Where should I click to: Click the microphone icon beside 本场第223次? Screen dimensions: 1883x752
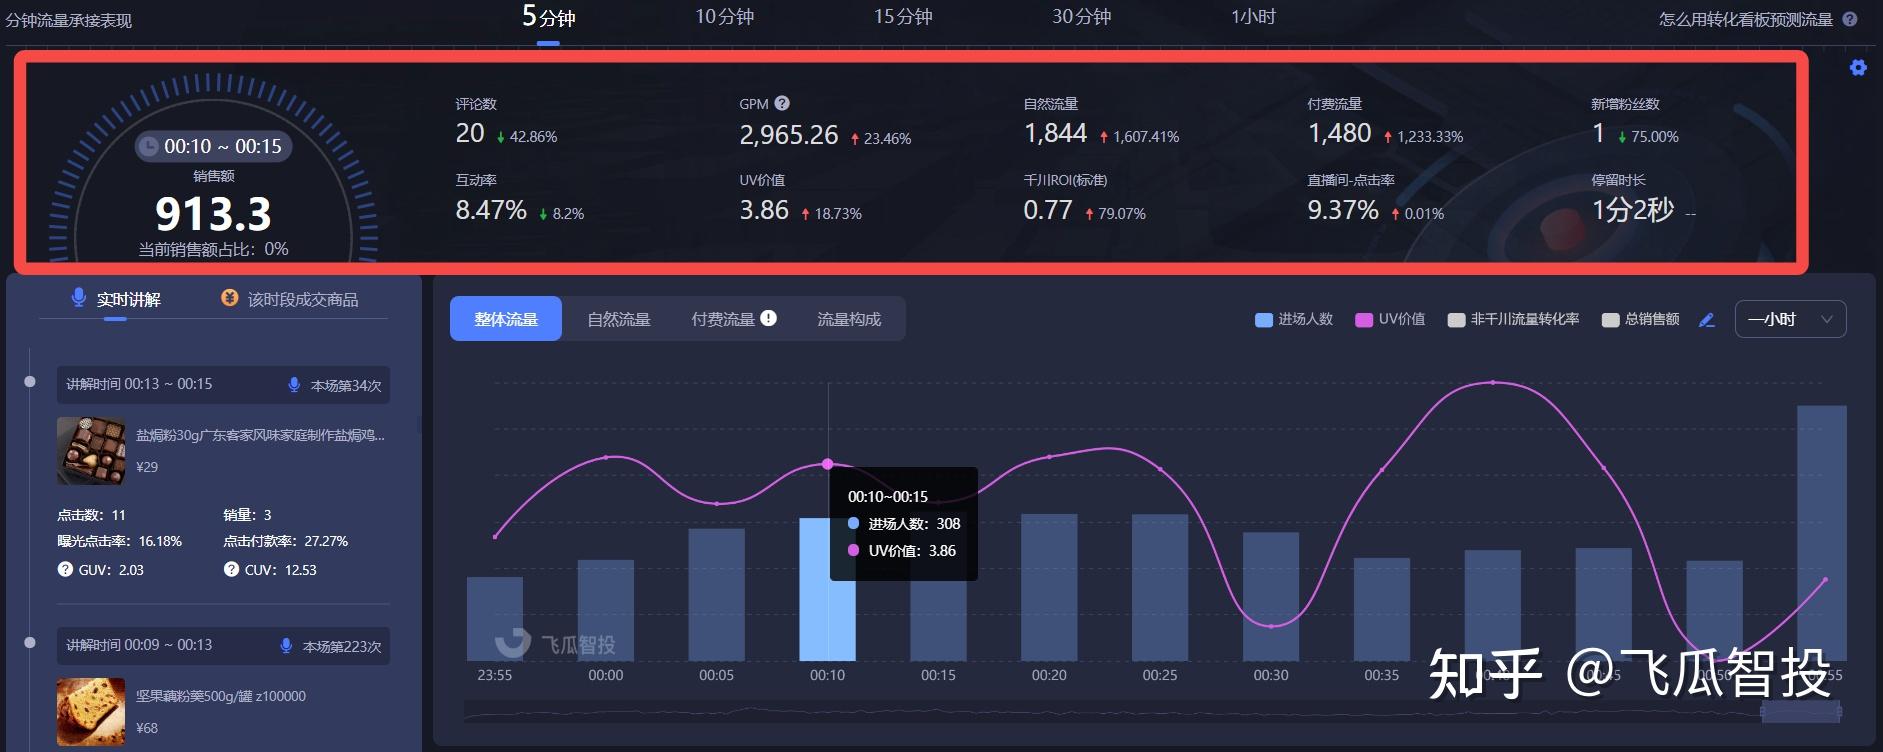286,646
